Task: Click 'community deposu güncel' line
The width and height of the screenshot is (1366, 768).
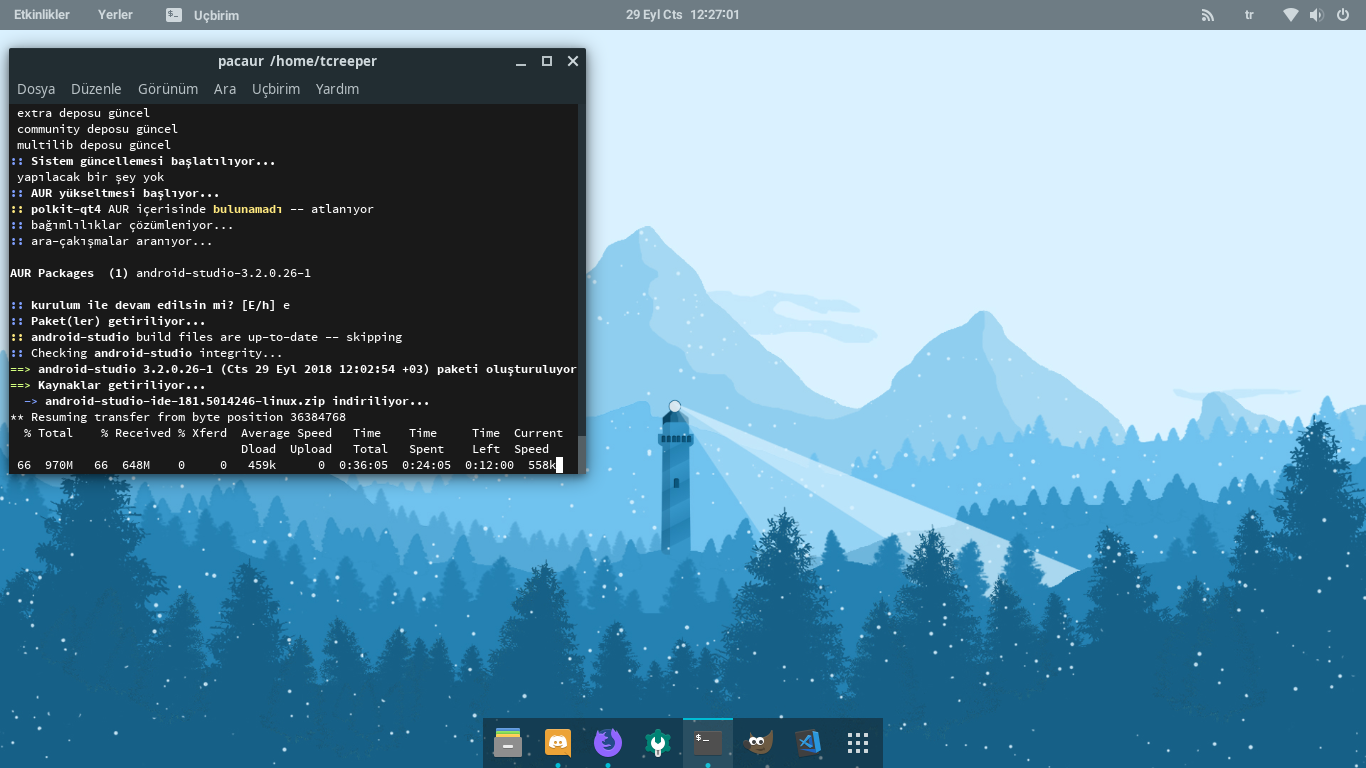Action: [x=97, y=129]
